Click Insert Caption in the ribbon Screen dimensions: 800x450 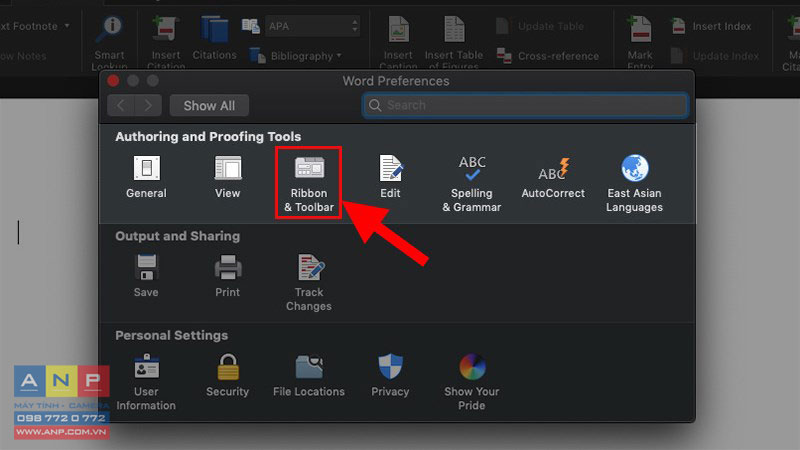[x=398, y=42]
